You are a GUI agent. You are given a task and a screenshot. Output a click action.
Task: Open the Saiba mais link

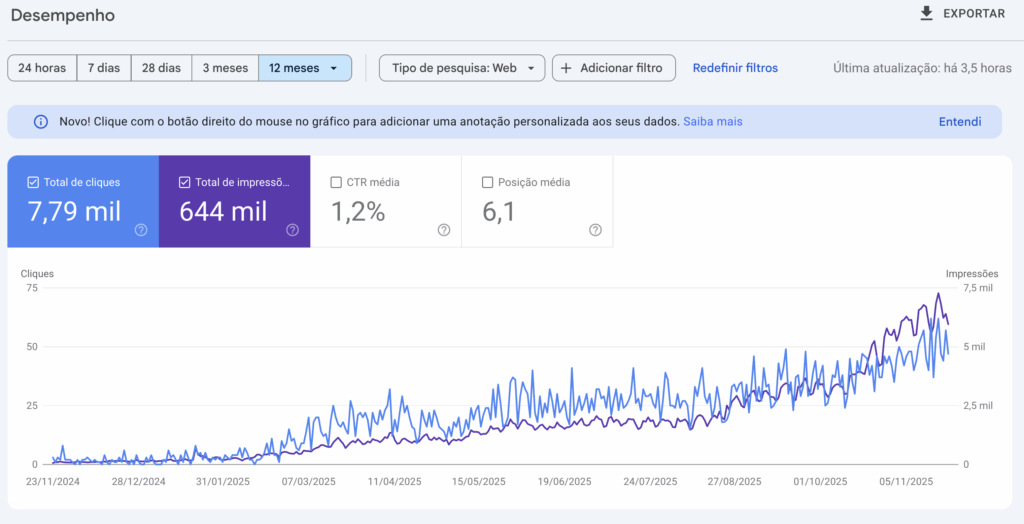point(712,122)
